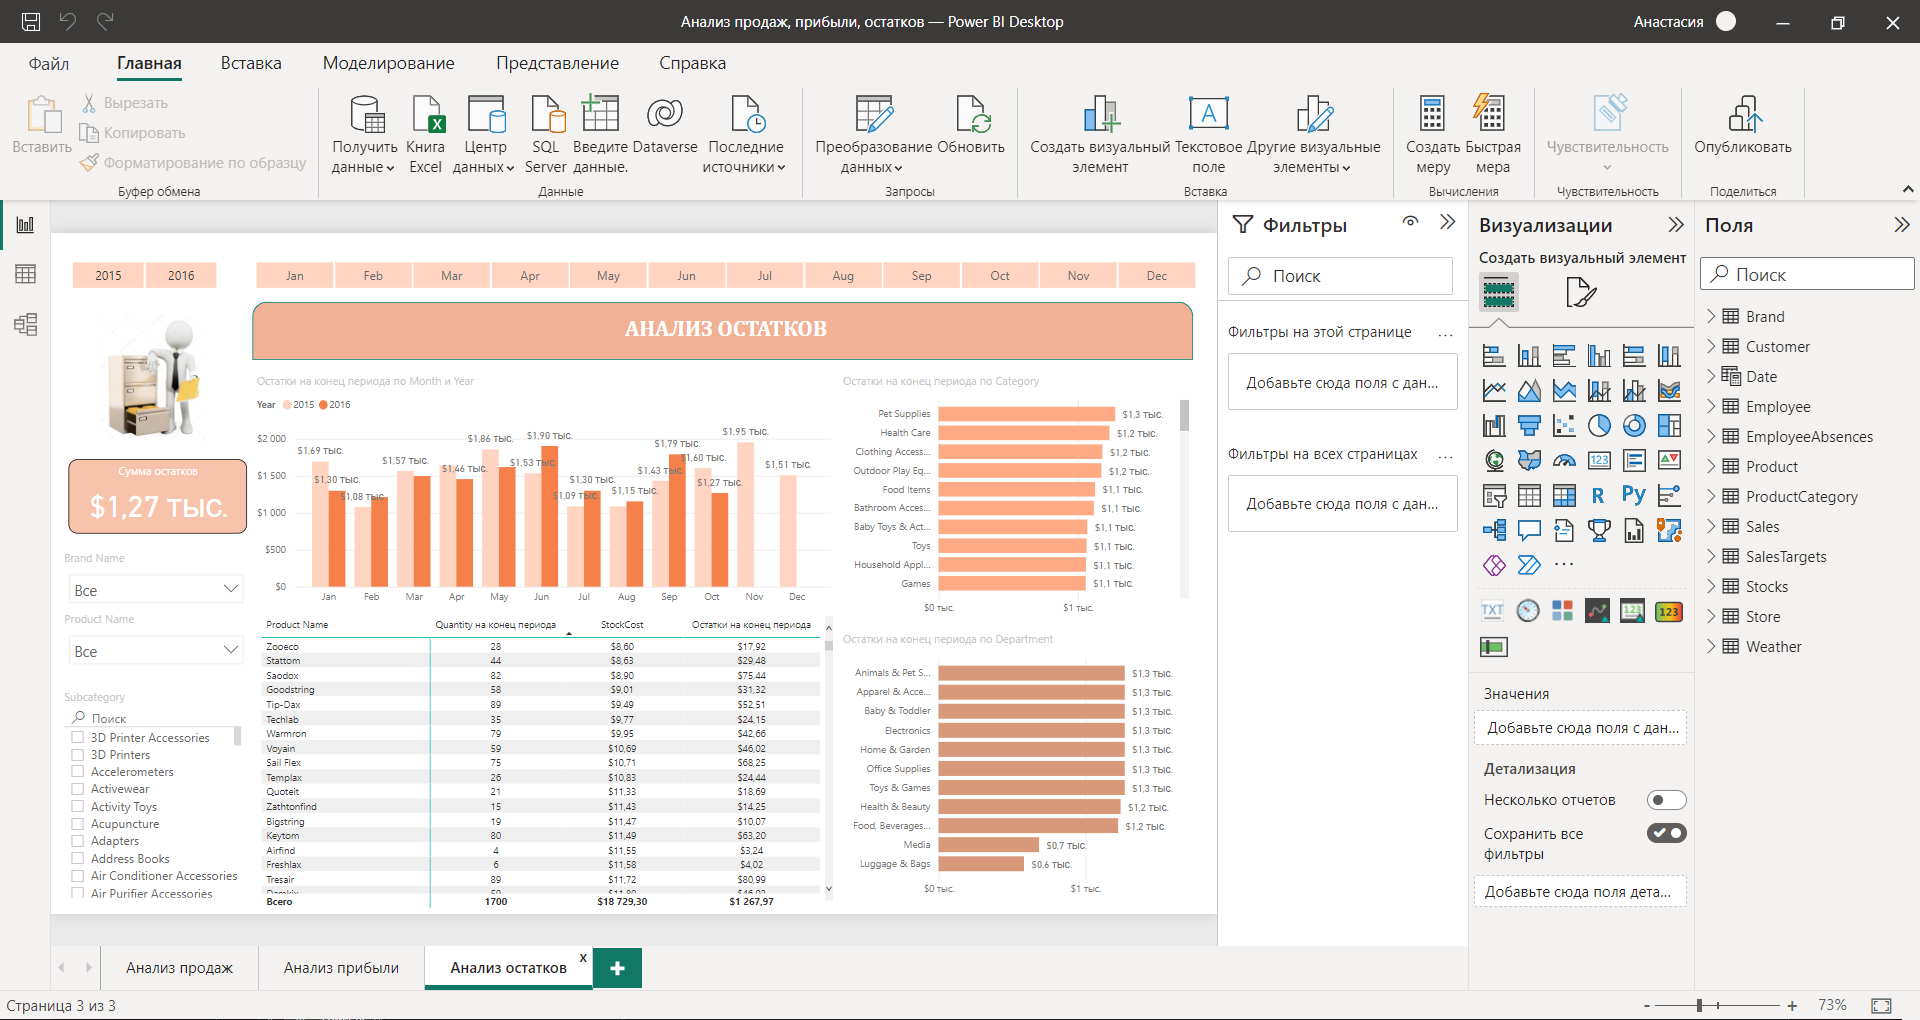Viewport: 1920px width, 1020px height.
Task: Select the funnel chart visualization icon
Action: tap(1529, 425)
